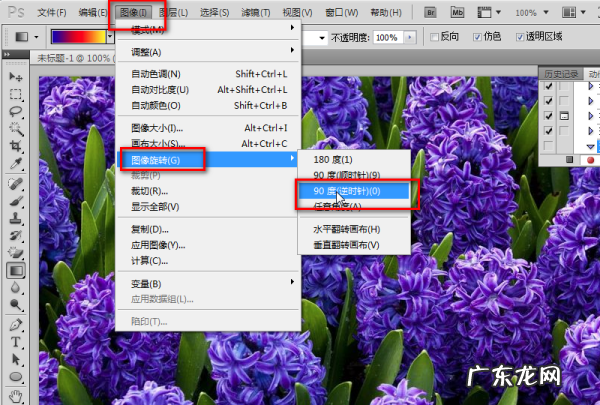Choose 水平翻转画布(H) flip horizontal
This screenshot has width=600, height=405.
[354, 229]
